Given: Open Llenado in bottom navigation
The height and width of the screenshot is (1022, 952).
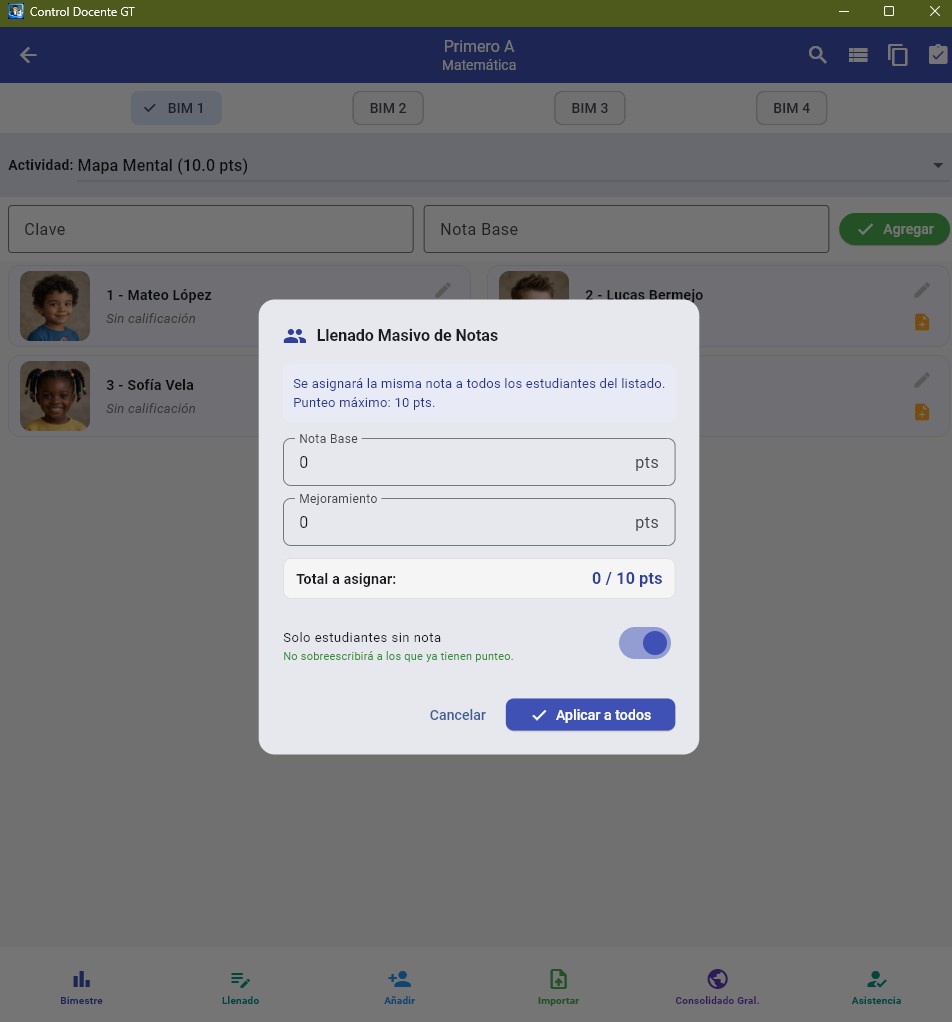Looking at the screenshot, I should 240,987.
